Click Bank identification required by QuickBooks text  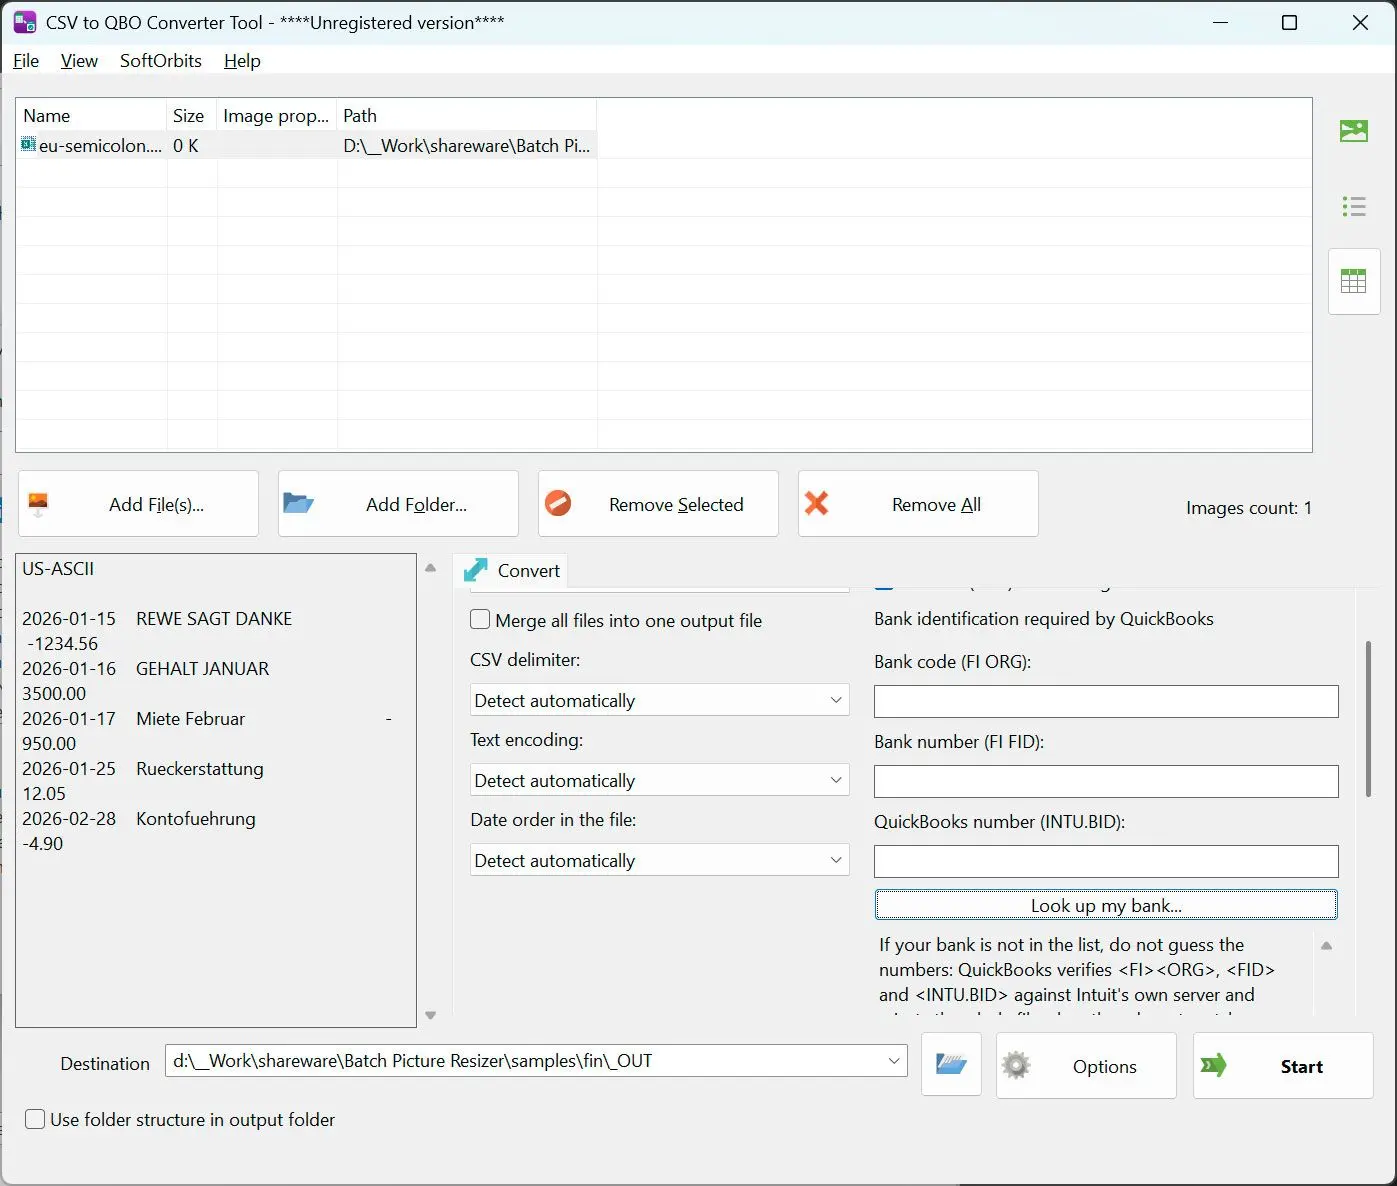click(x=1043, y=618)
